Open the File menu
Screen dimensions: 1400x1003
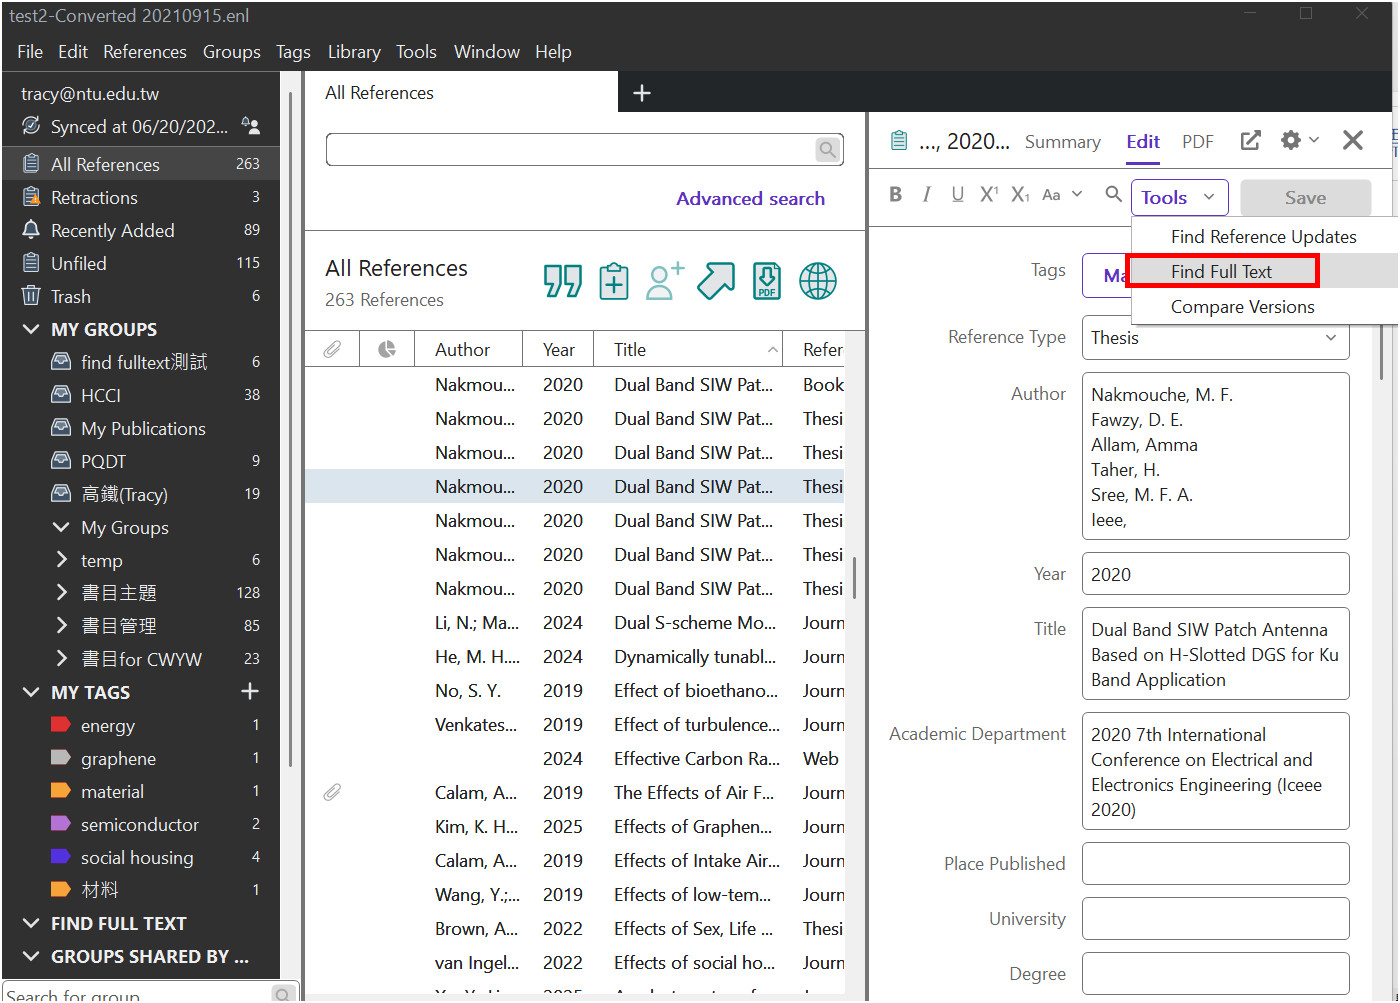pos(30,52)
